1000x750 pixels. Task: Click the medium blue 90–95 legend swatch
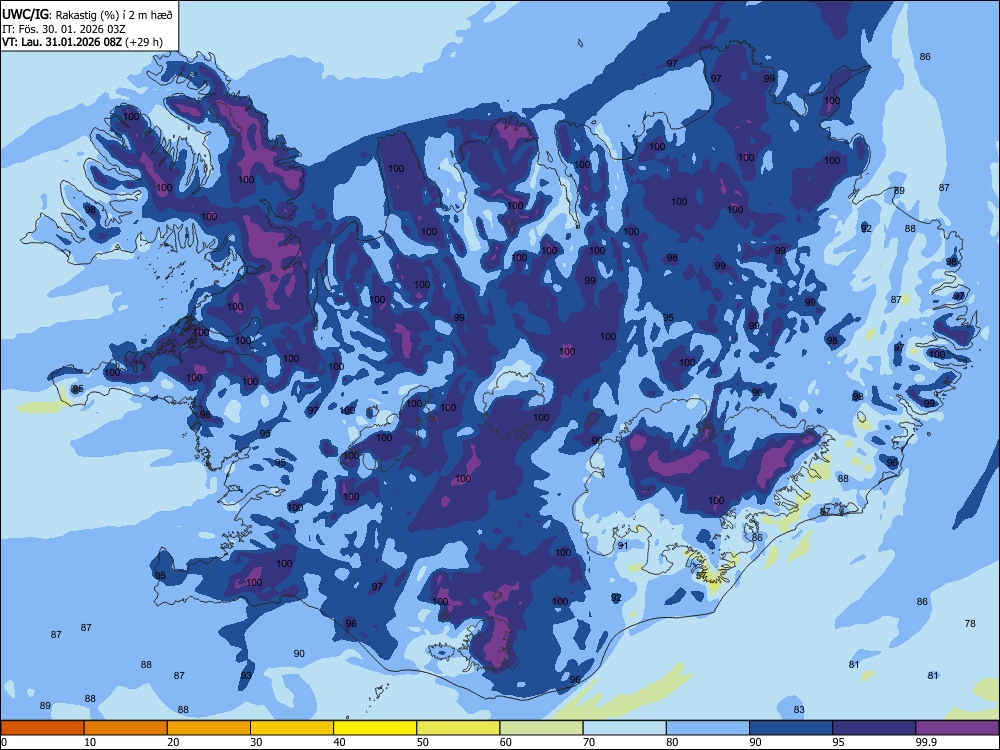(791, 728)
